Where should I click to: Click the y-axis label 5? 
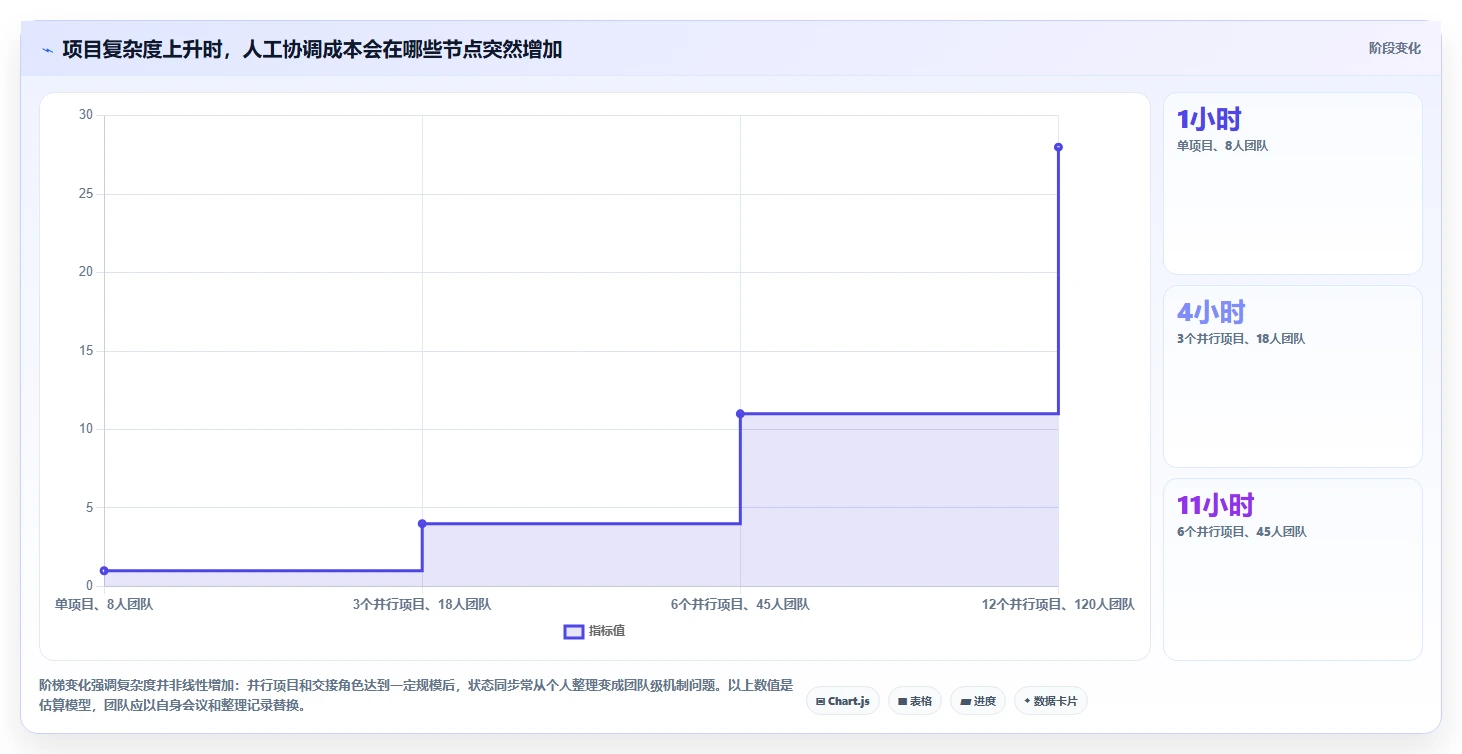click(89, 507)
